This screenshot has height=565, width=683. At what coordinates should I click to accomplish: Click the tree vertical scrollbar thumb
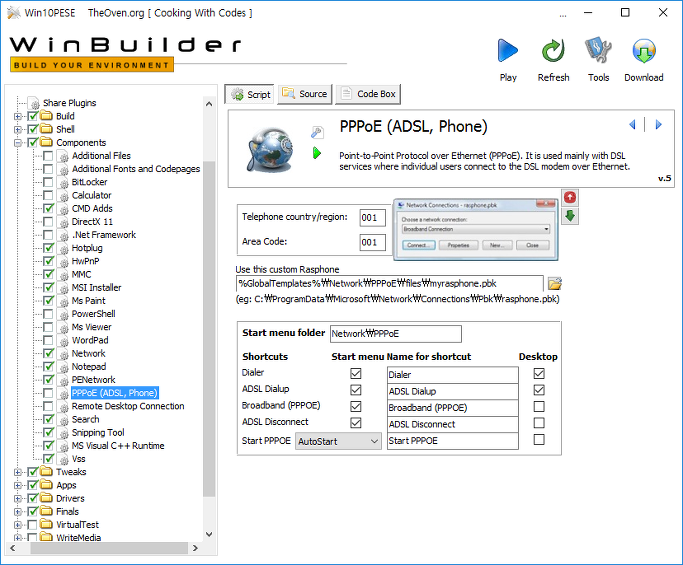(x=209, y=329)
